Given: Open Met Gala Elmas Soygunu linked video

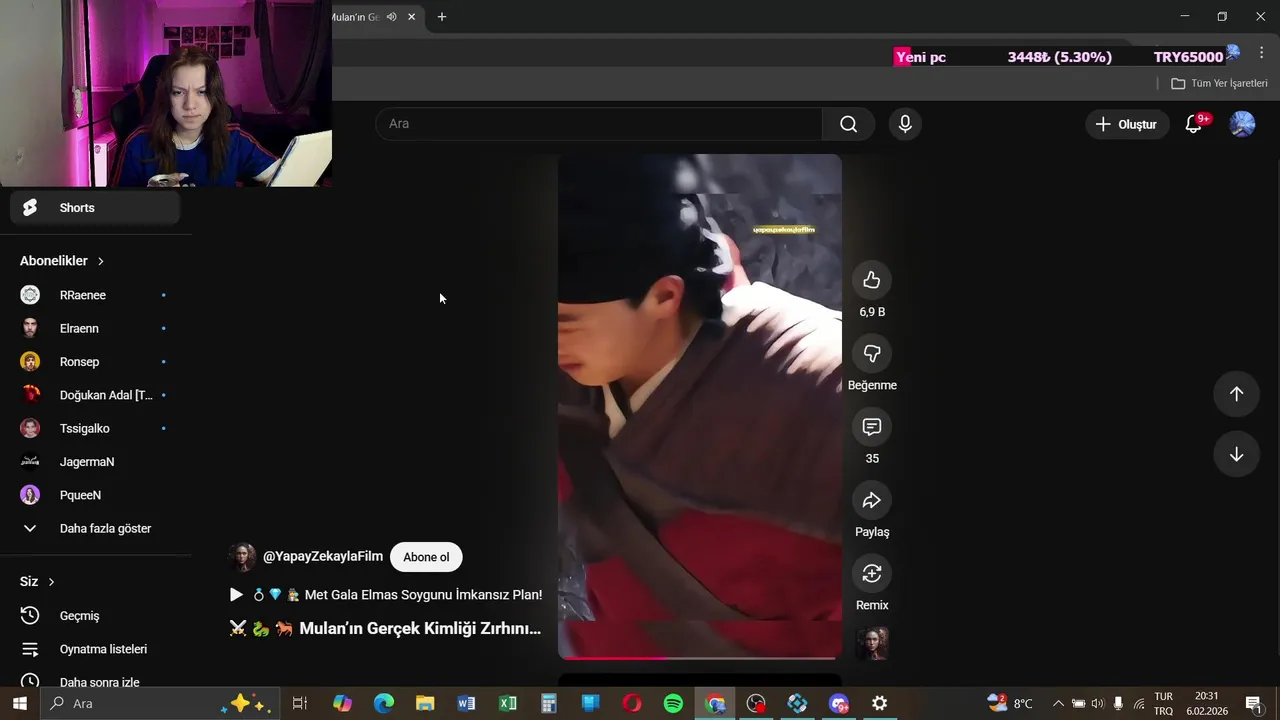Looking at the screenshot, I should point(386,595).
